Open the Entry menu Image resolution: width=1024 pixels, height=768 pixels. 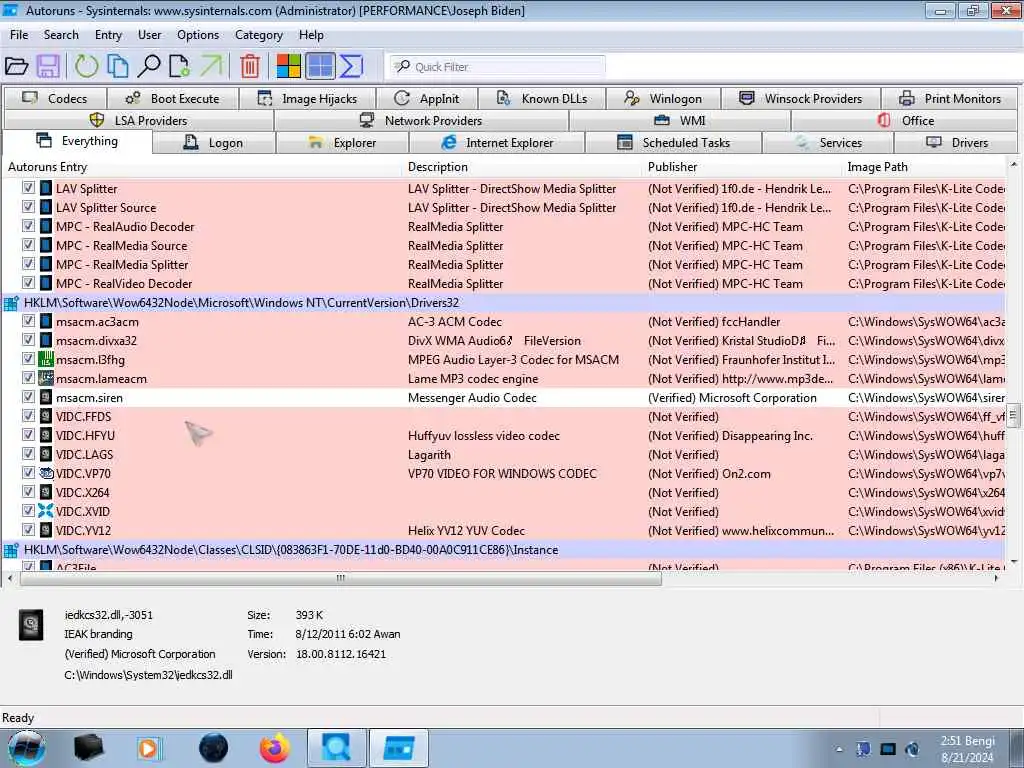[108, 35]
